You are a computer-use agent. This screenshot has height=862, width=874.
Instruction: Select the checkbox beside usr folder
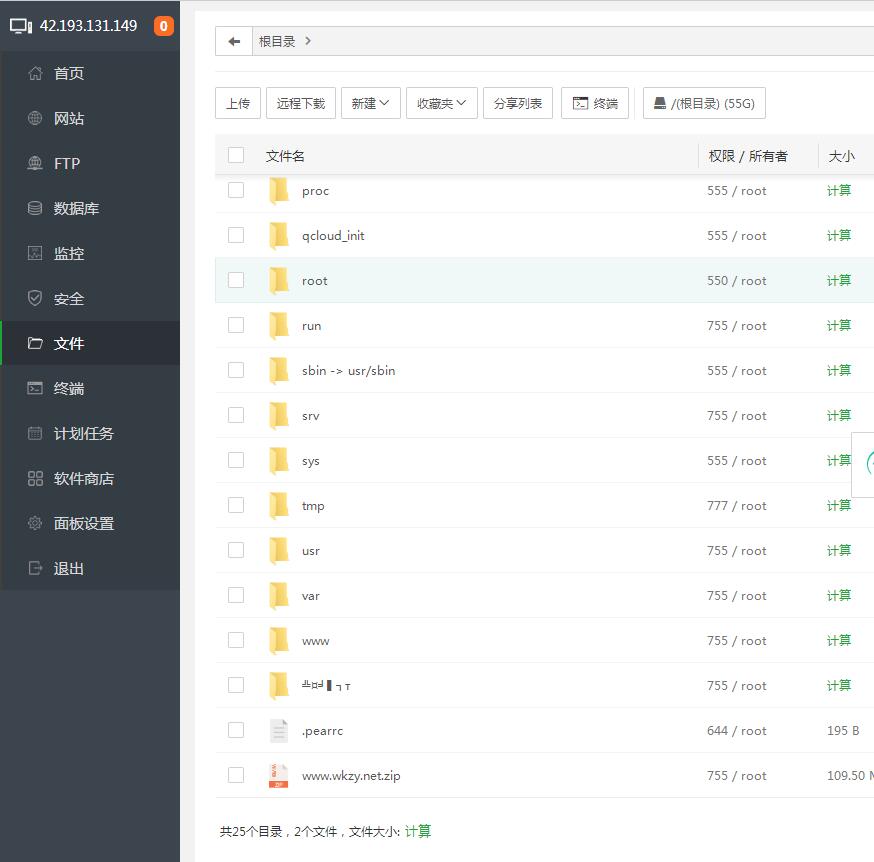236,550
